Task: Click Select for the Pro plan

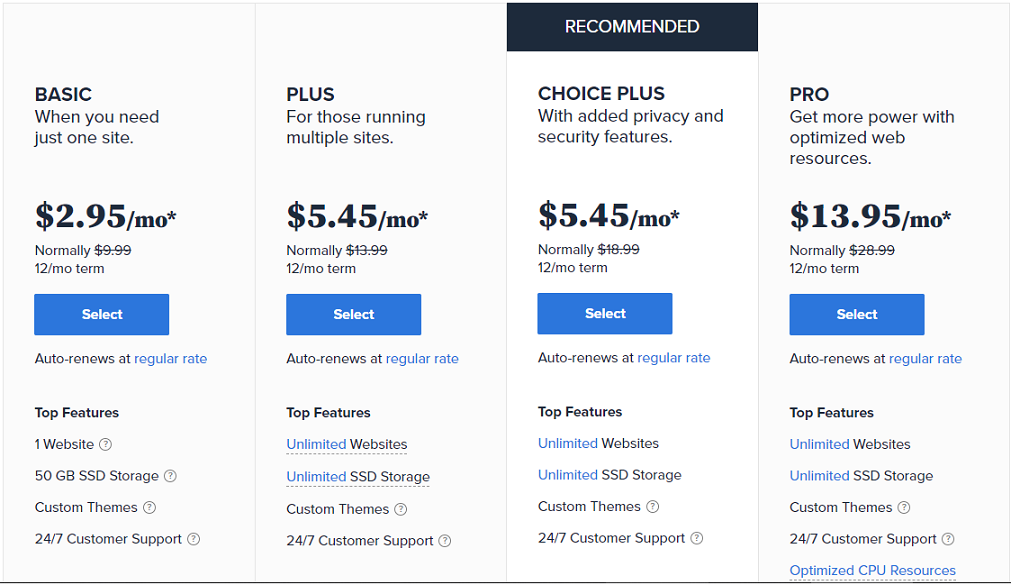Action: coord(857,314)
